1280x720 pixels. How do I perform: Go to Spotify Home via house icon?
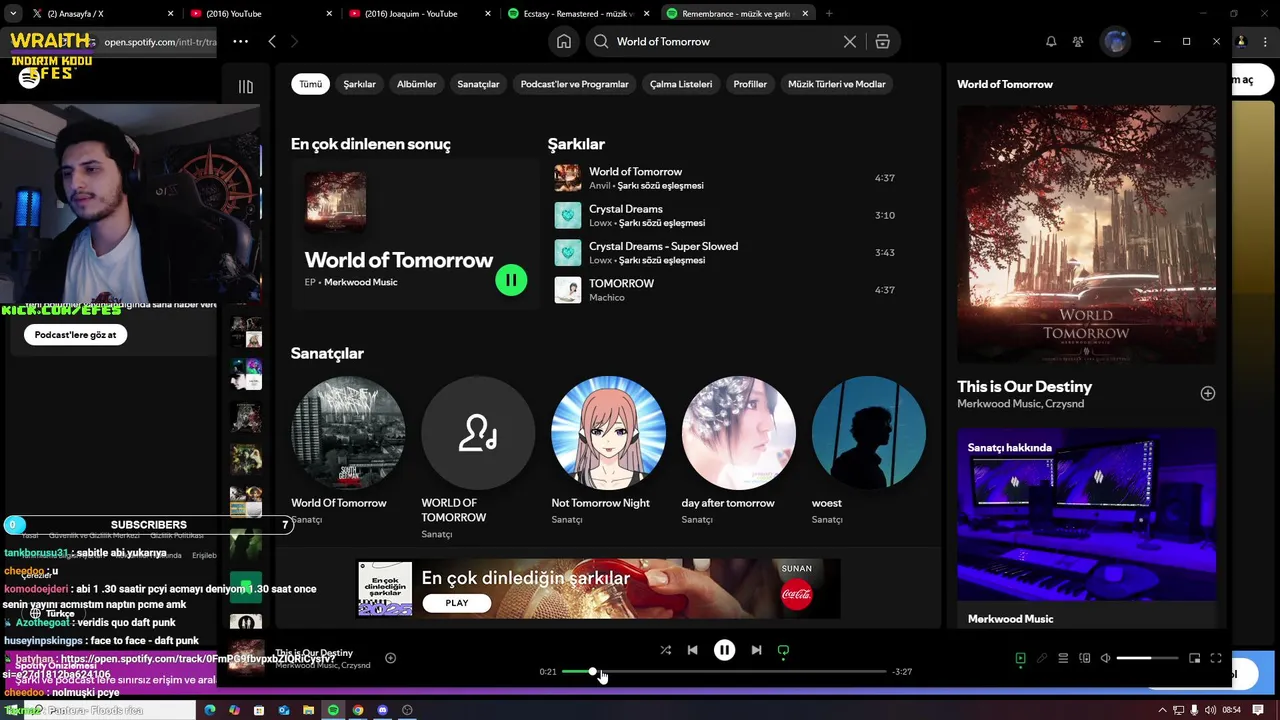(x=564, y=41)
